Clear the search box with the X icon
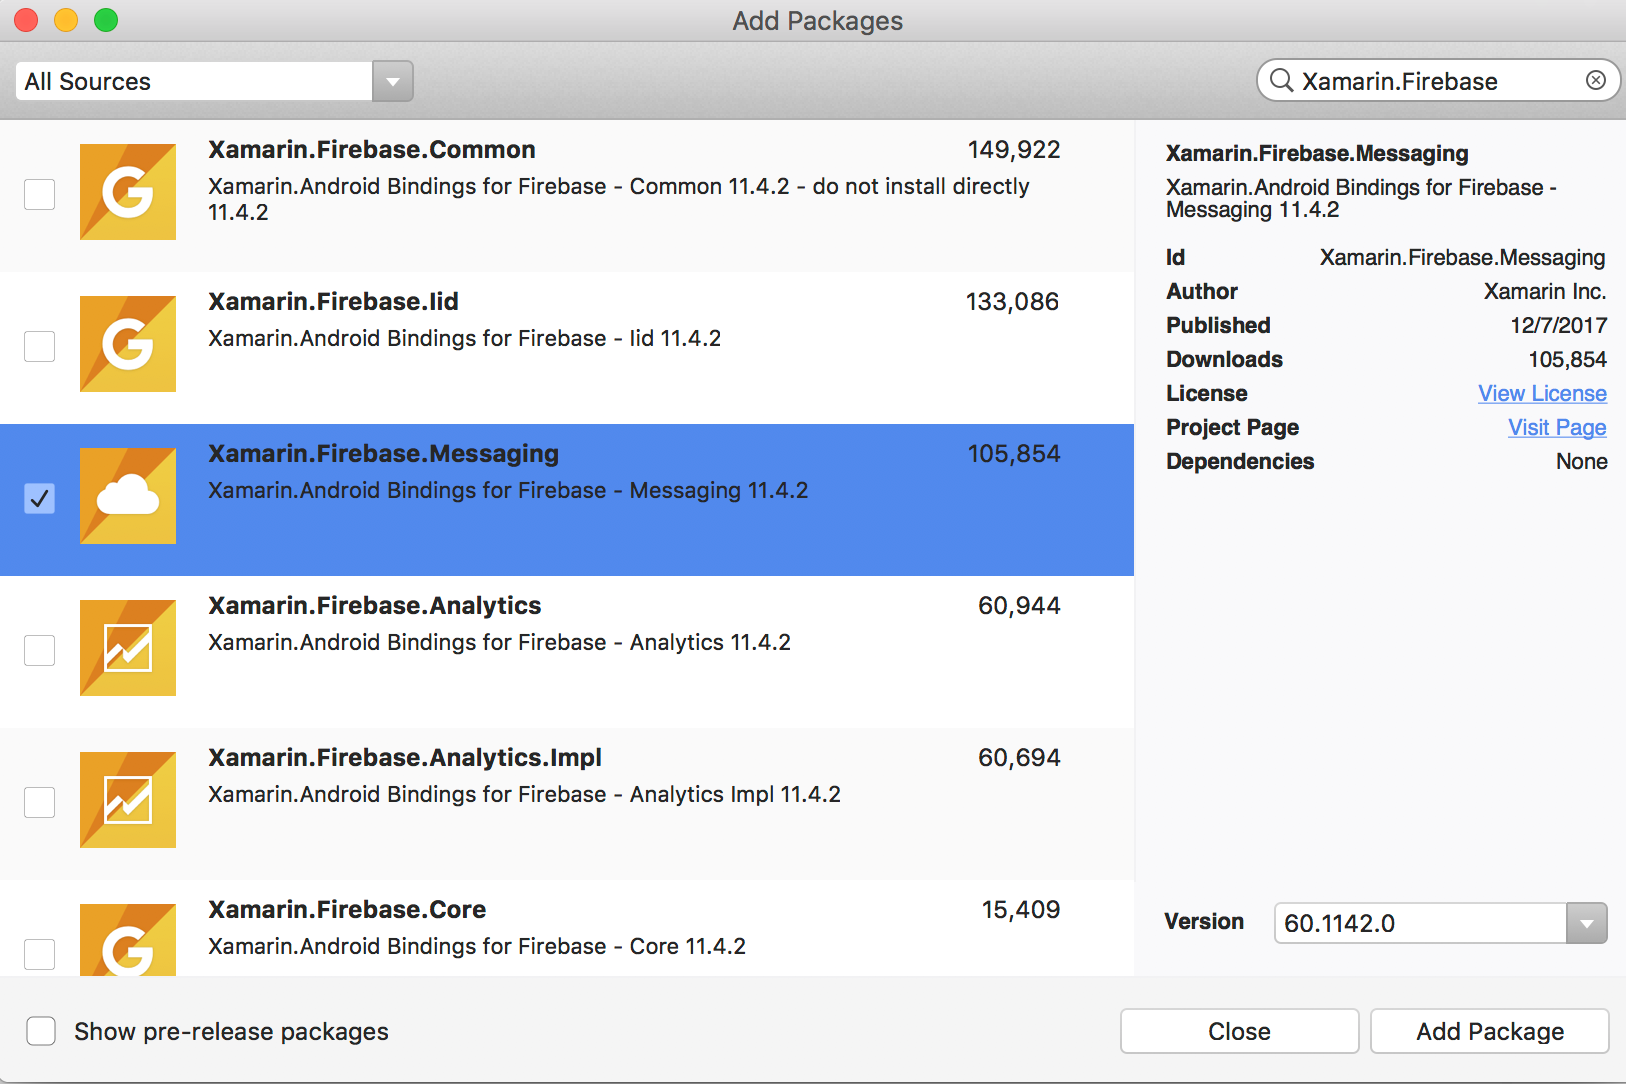 [1595, 80]
